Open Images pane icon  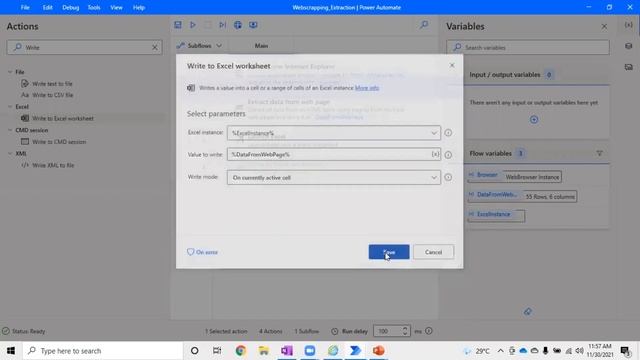629,67
